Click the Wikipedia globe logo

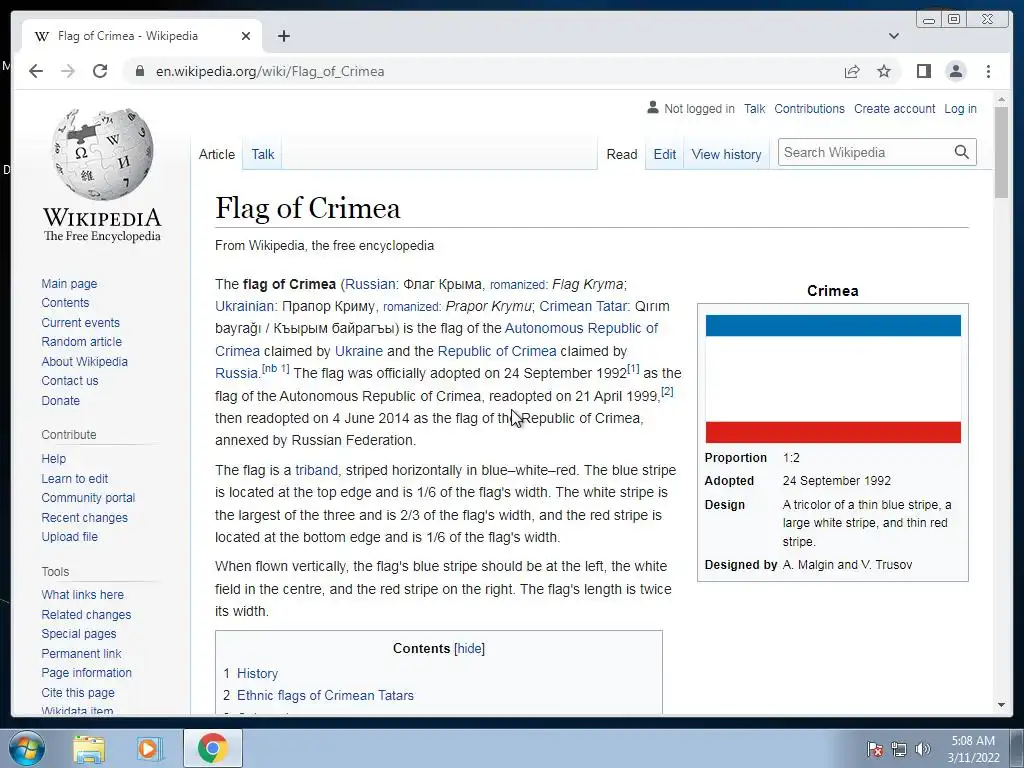pos(103,154)
